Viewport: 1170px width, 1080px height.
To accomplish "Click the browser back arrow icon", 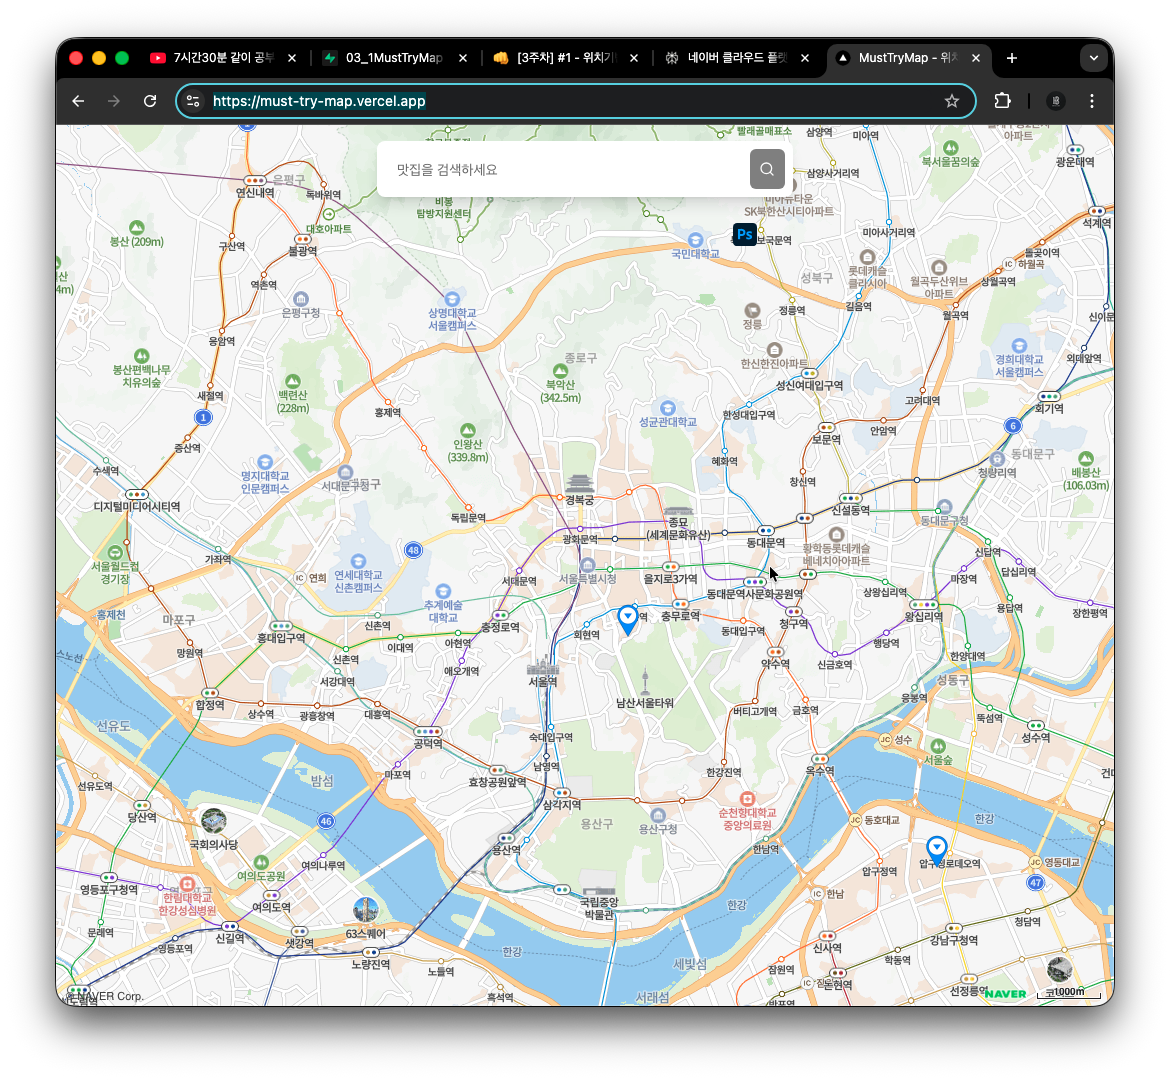I will point(77,101).
